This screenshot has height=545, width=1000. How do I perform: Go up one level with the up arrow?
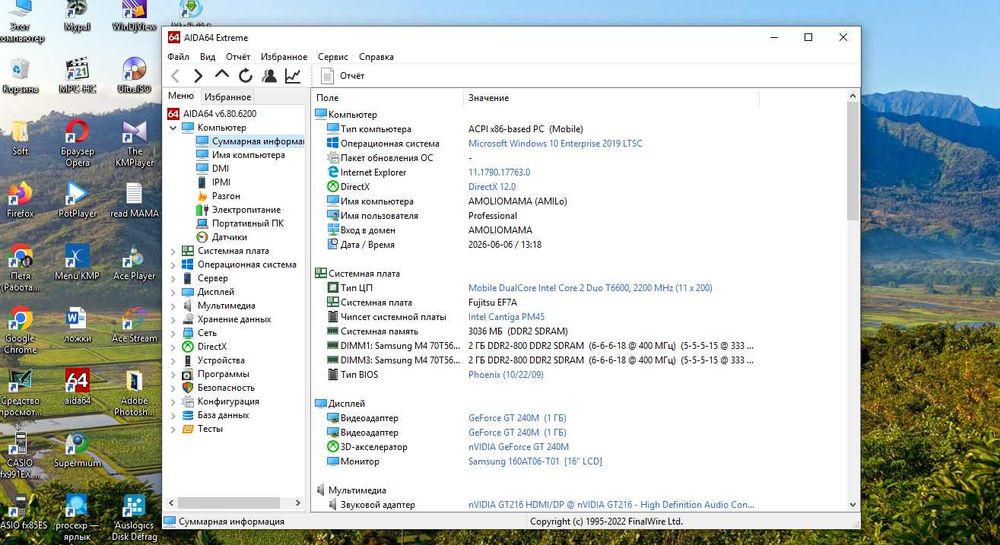[x=222, y=75]
